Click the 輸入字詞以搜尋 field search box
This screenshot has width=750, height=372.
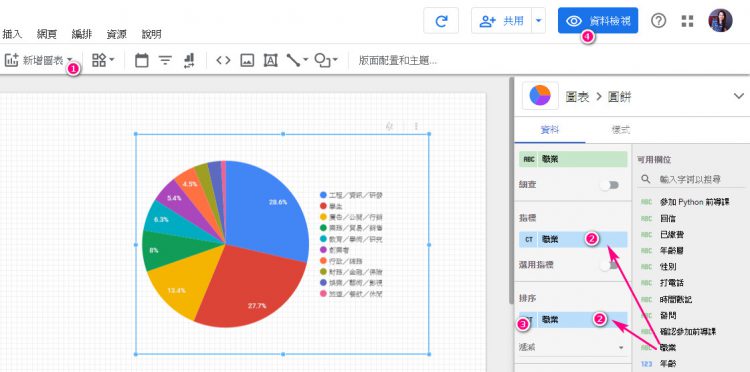pyautogui.click(x=690, y=179)
